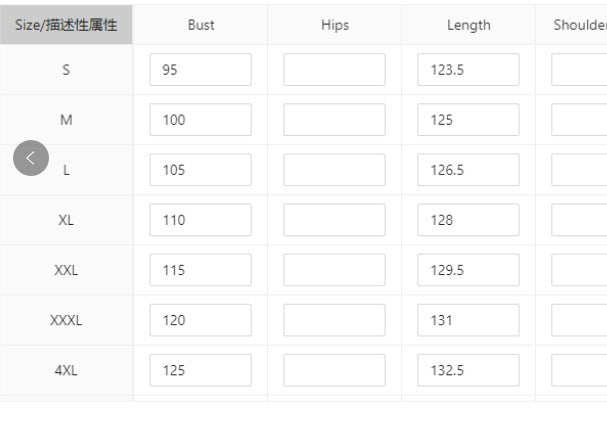Edit the 4XL Length field showing 132.5

pyautogui.click(x=468, y=370)
